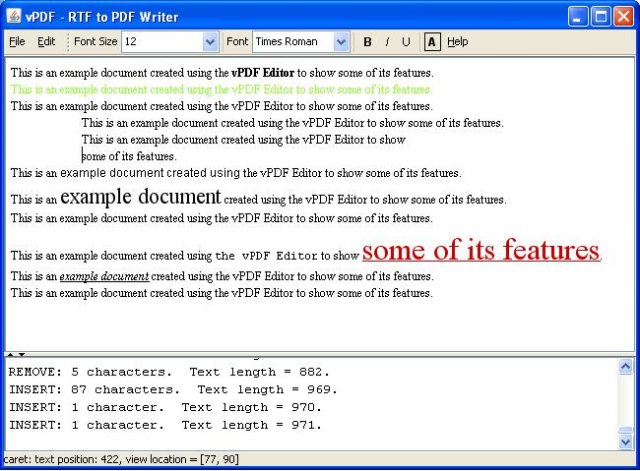Image resolution: width=640 pixels, height=471 pixels.
Task: Click the green colored sentence line
Action: (x=221, y=89)
